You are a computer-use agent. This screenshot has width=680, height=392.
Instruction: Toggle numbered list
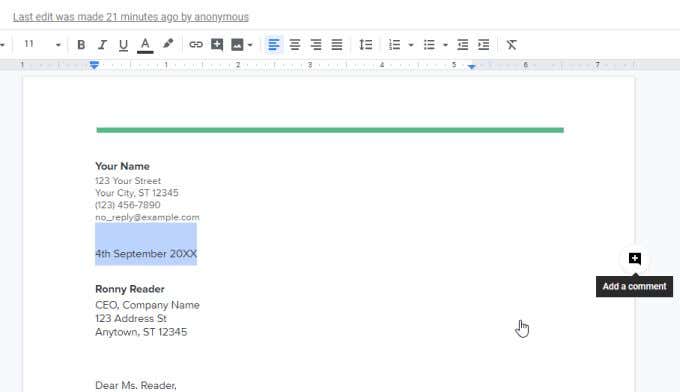(394, 44)
